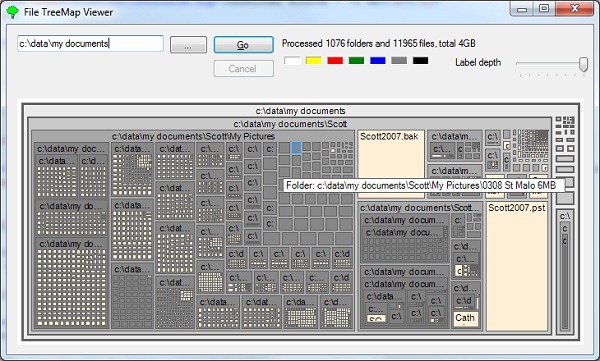Minimize the File TreeMap Viewer window
Image resolution: width=600 pixels, height=361 pixels.
[x=522, y=9]
